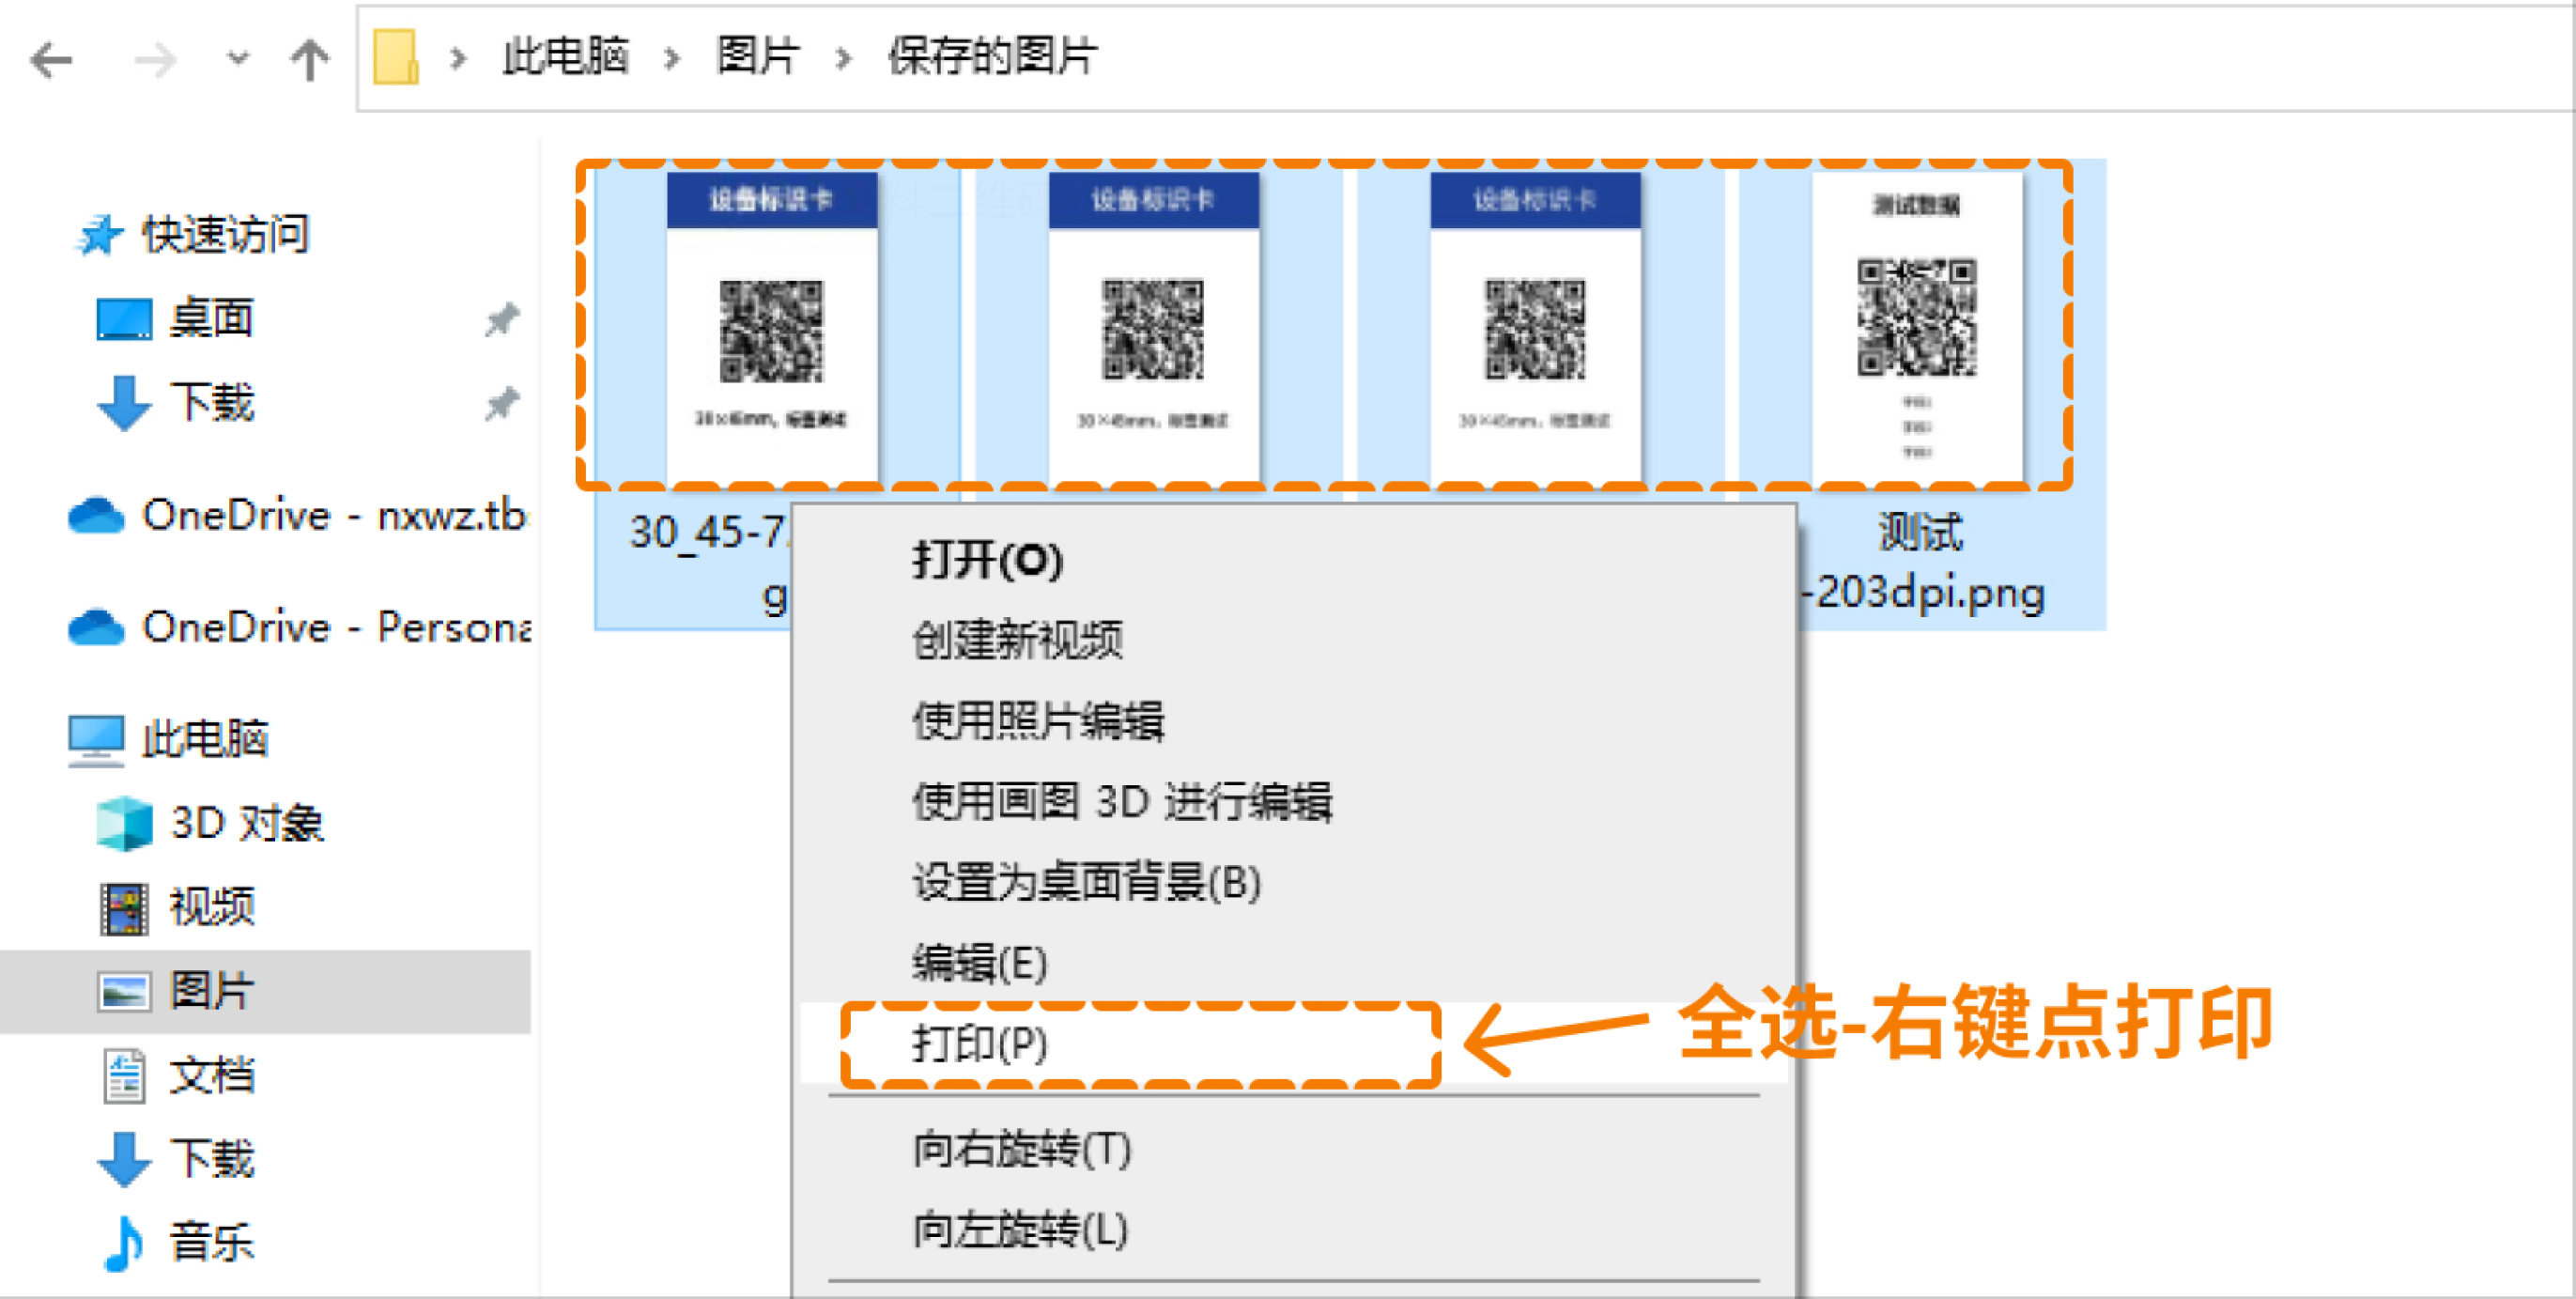Choose 设置为桌面背景(B) menu entry
The width and height of the screenshot is (2576, 1299).
pyautogui.click(x=1087, y=883)
